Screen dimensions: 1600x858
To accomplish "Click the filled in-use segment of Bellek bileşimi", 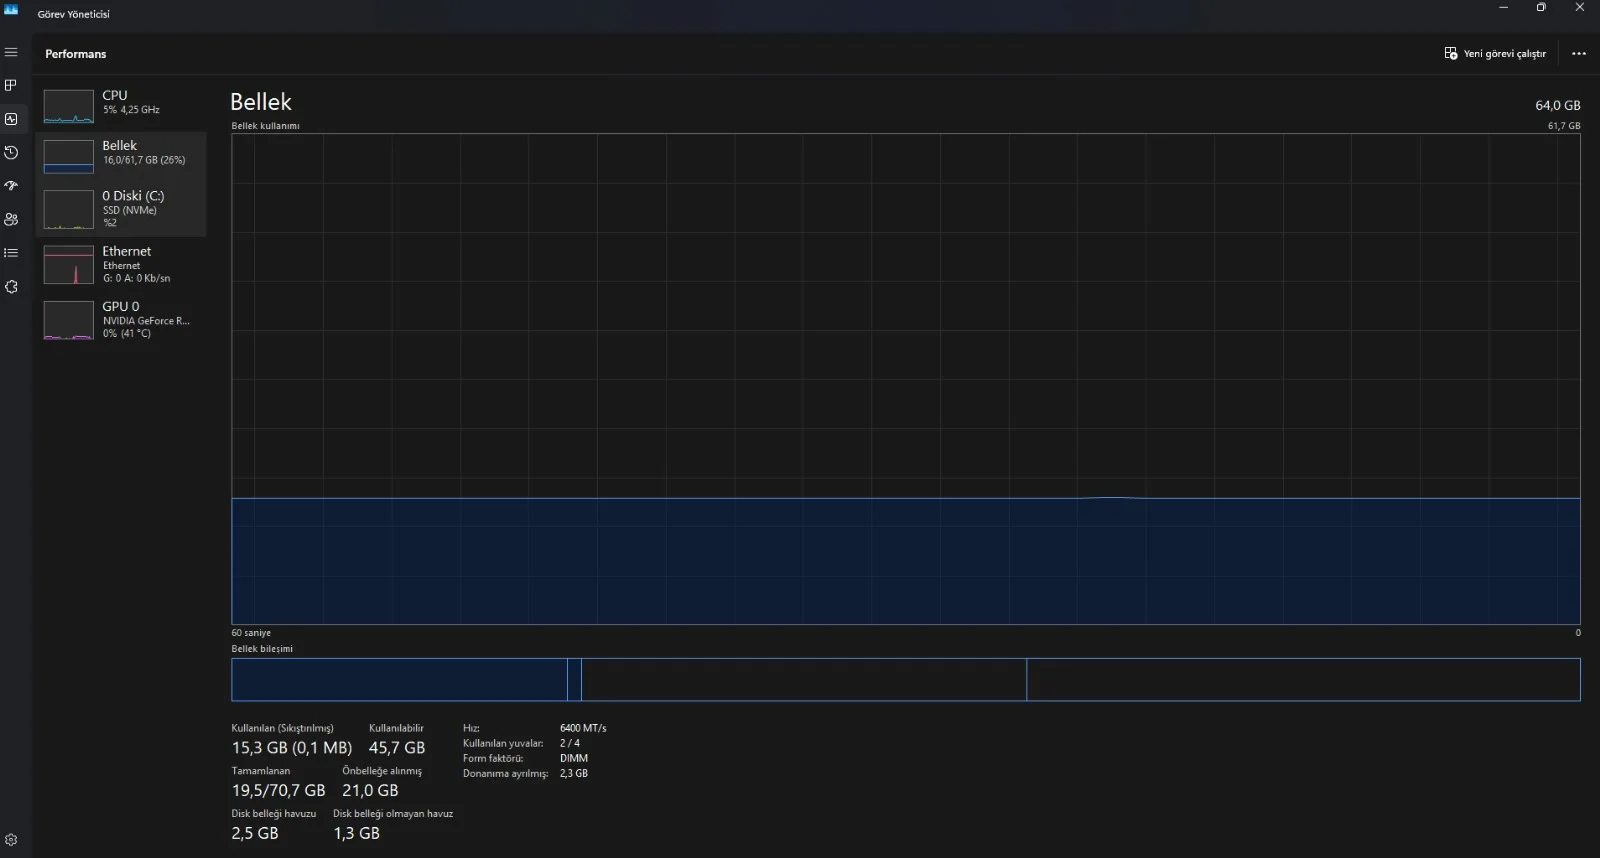I will [x=399, y=680].
